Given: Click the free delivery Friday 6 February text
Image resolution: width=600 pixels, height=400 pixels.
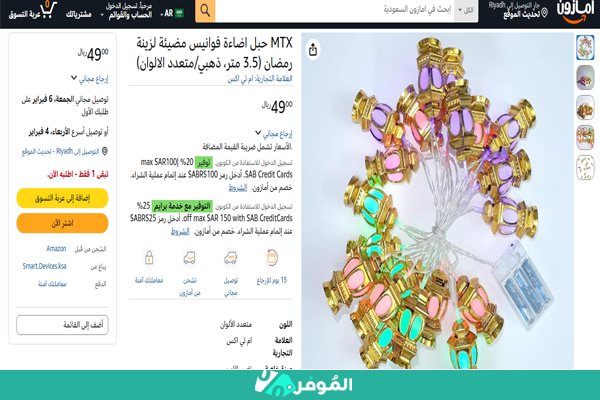Looking at the screenshot, I should pyautogui.click(x=65, y=106).
